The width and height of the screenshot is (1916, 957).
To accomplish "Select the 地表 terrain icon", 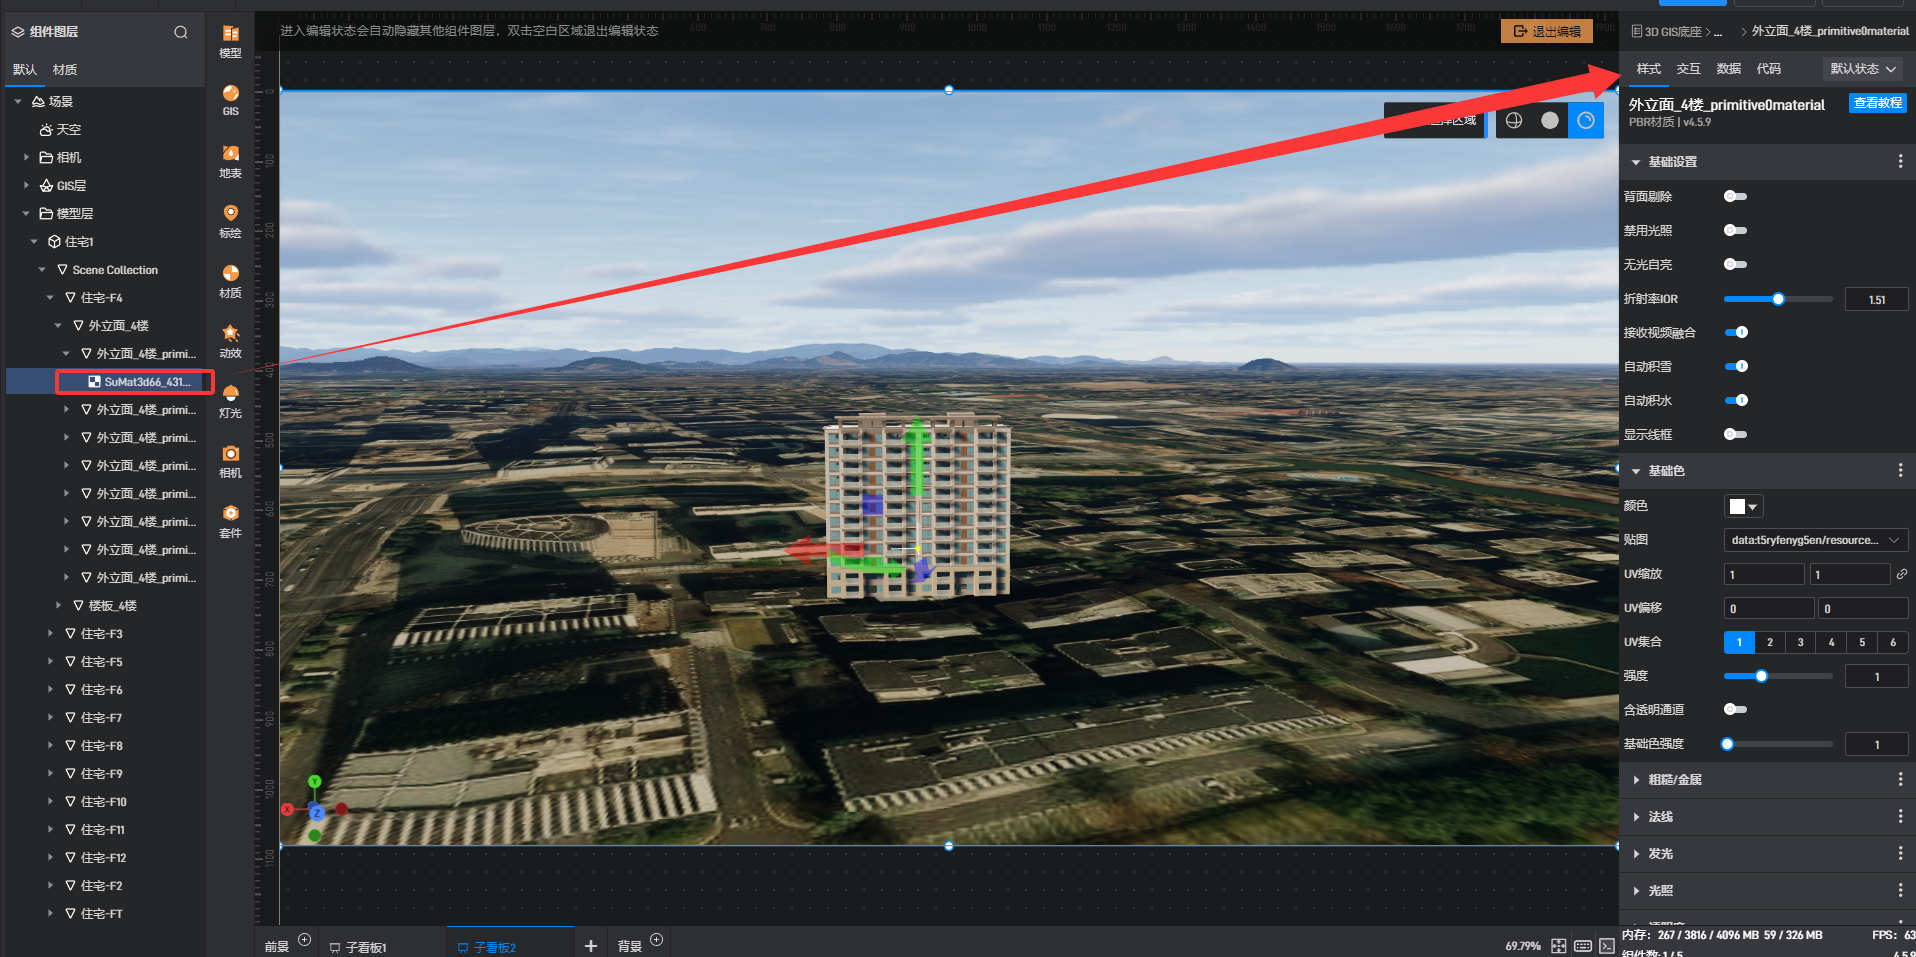I will coord(230,160).
